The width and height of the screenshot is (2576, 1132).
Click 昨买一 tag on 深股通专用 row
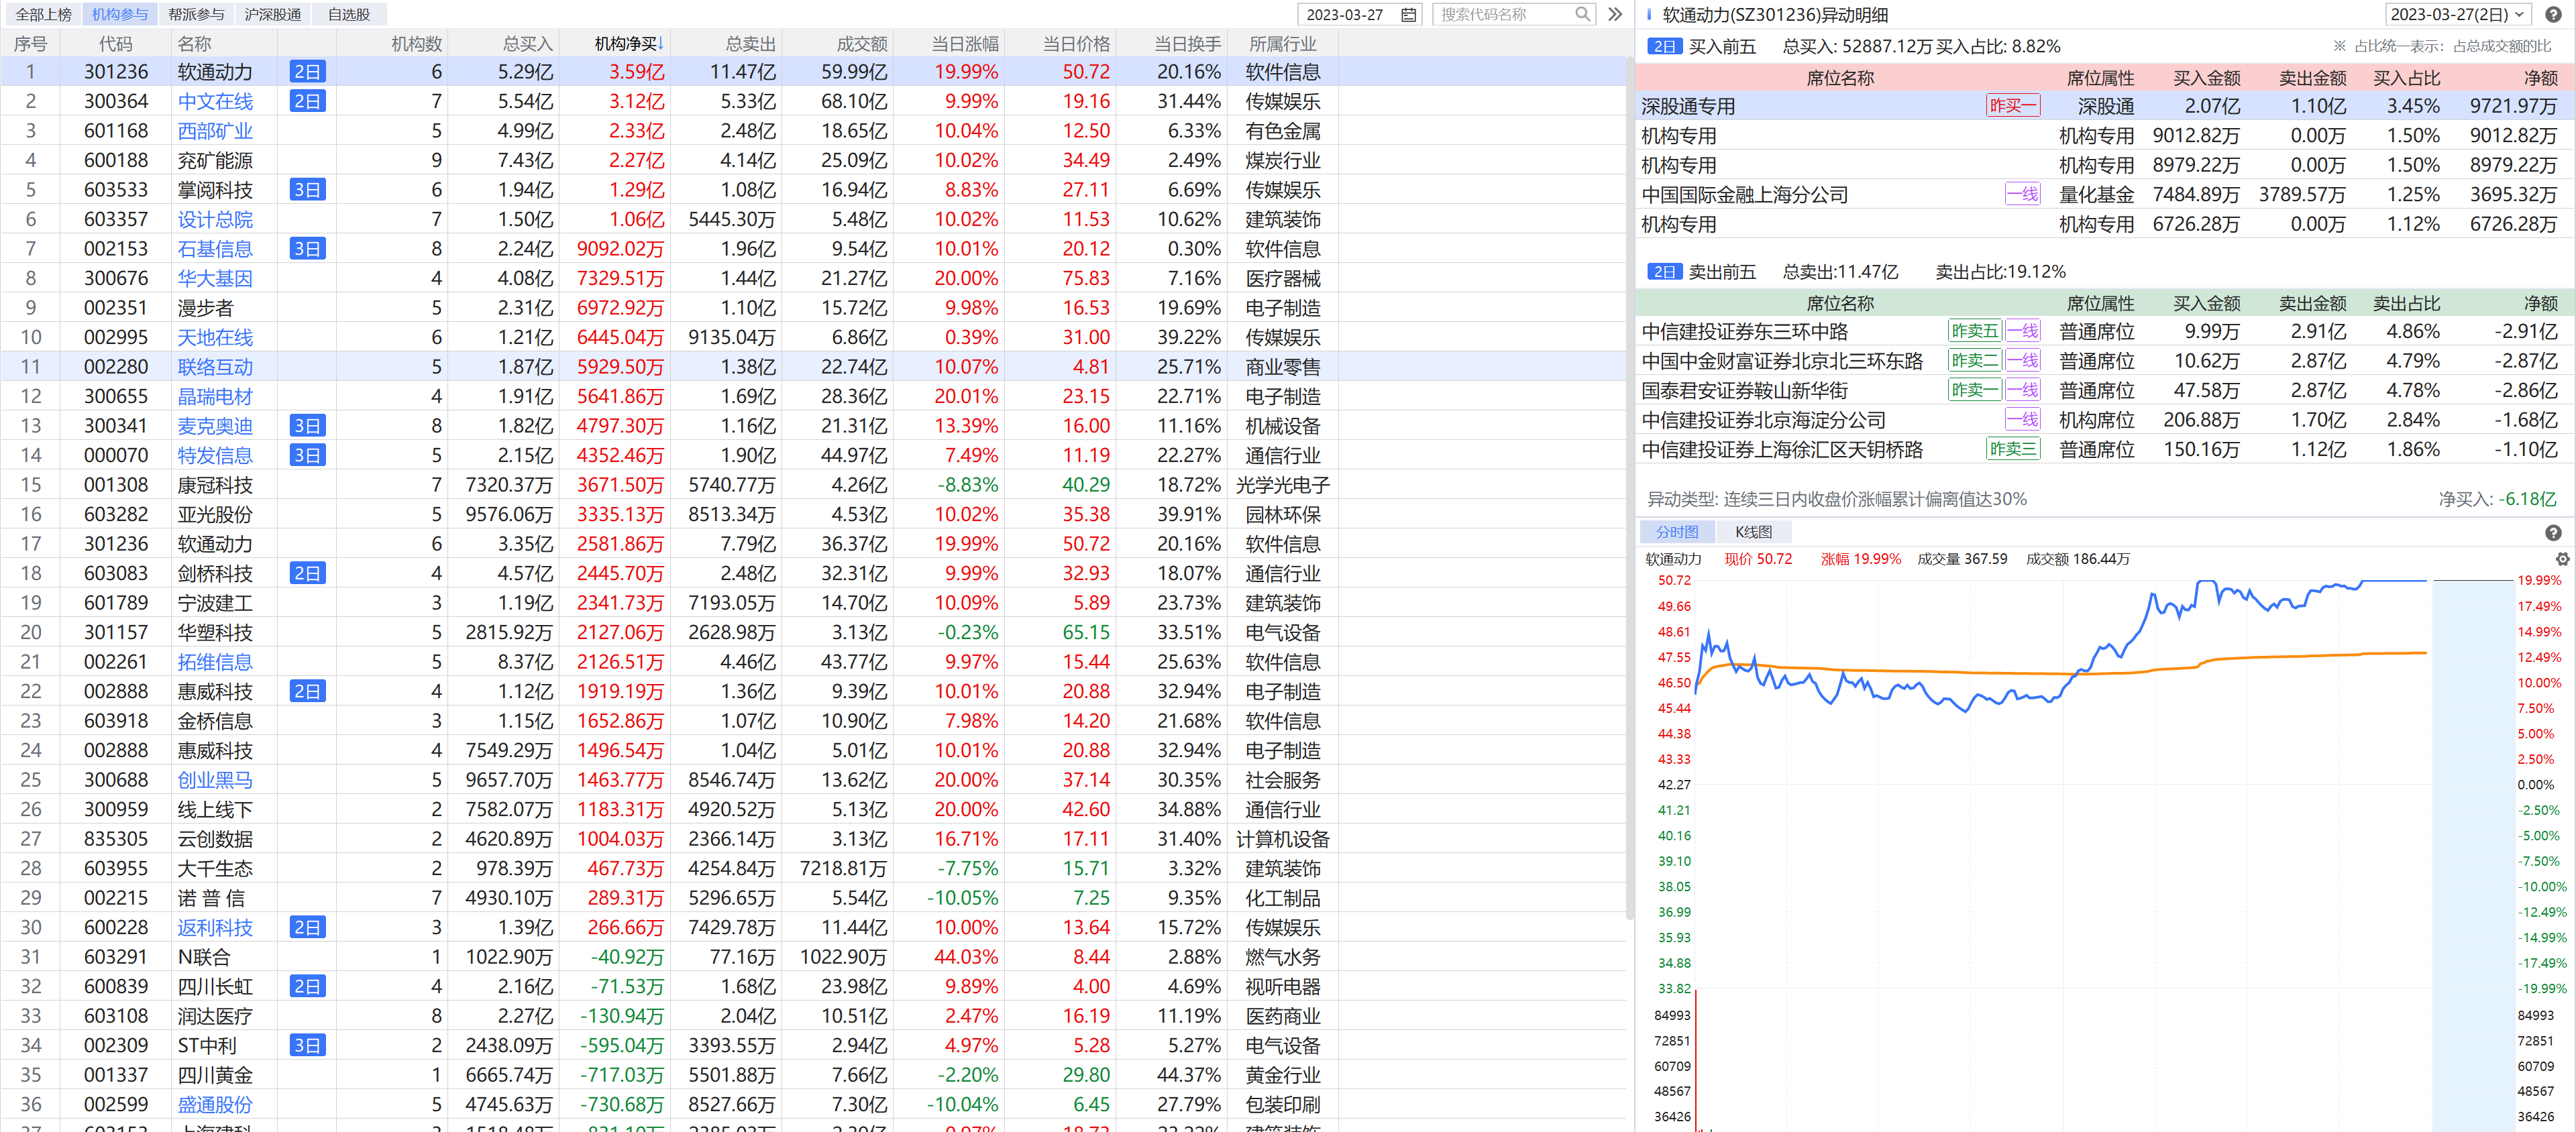coord(2013,106)
